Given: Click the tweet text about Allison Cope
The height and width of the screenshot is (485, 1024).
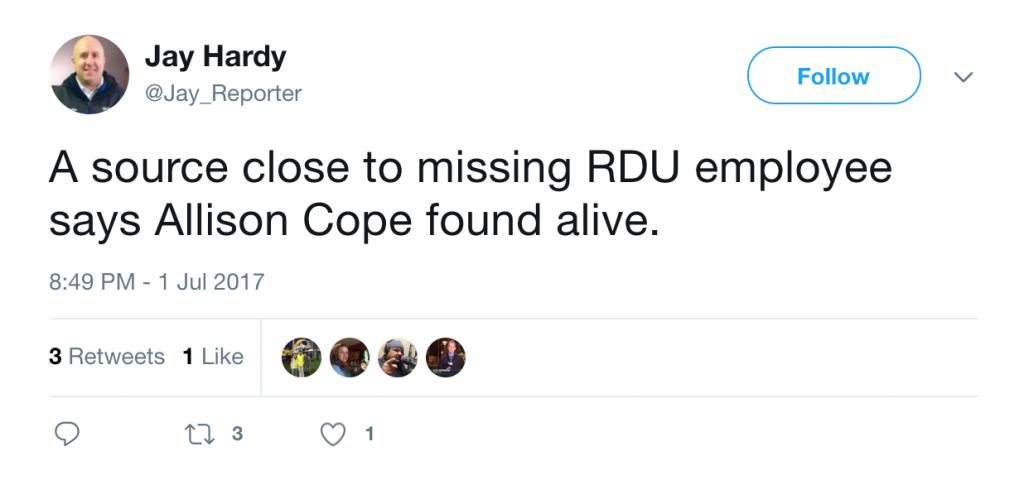Looking at the screenshot, I should pyautogui.click(x=470, y=194).
